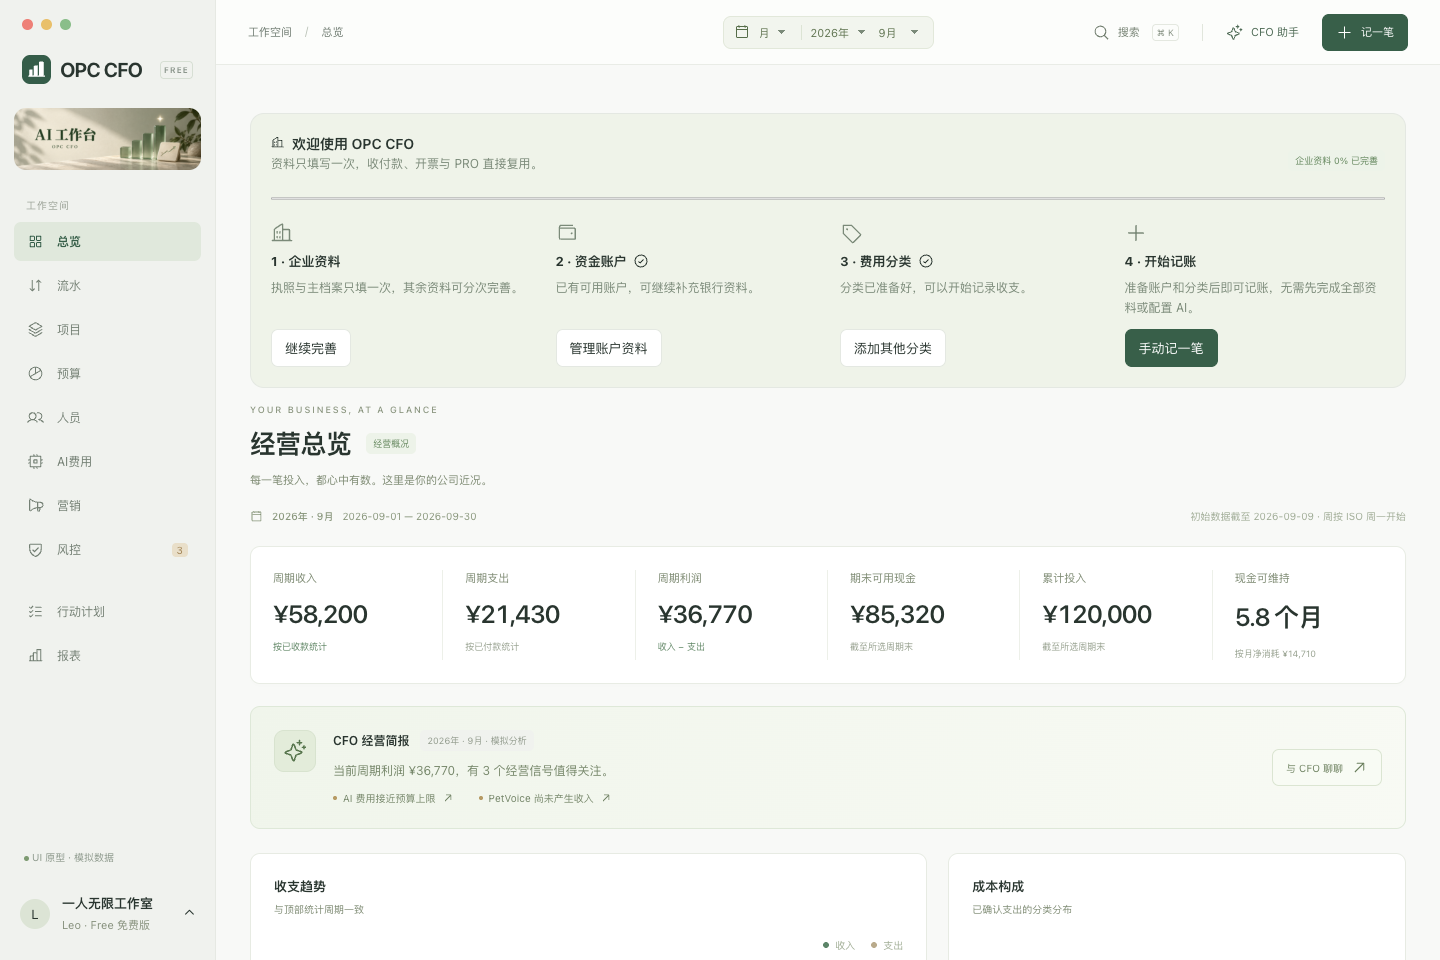Open 报表 from the sidebar
This screenshot has width=1440, height=960.
pos(107,655)
